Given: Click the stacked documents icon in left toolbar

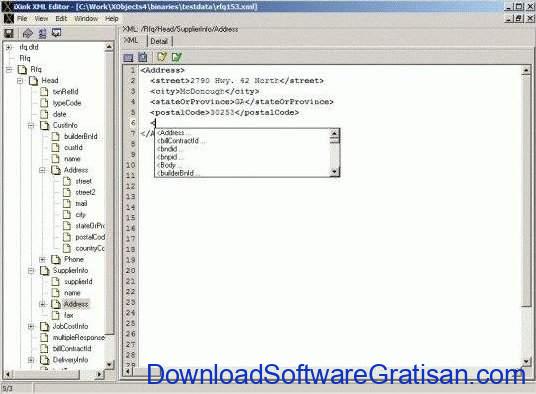Looking at the screenshot, I should pos(42,33).
